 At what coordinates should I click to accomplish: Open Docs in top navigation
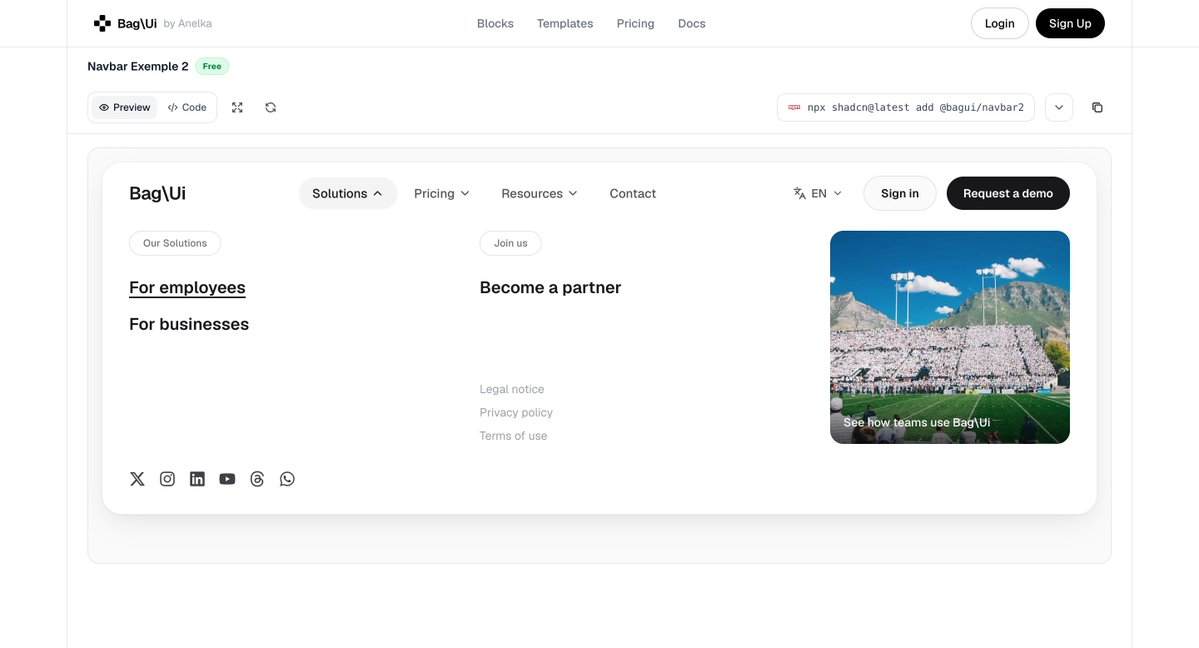click(691, 24)
